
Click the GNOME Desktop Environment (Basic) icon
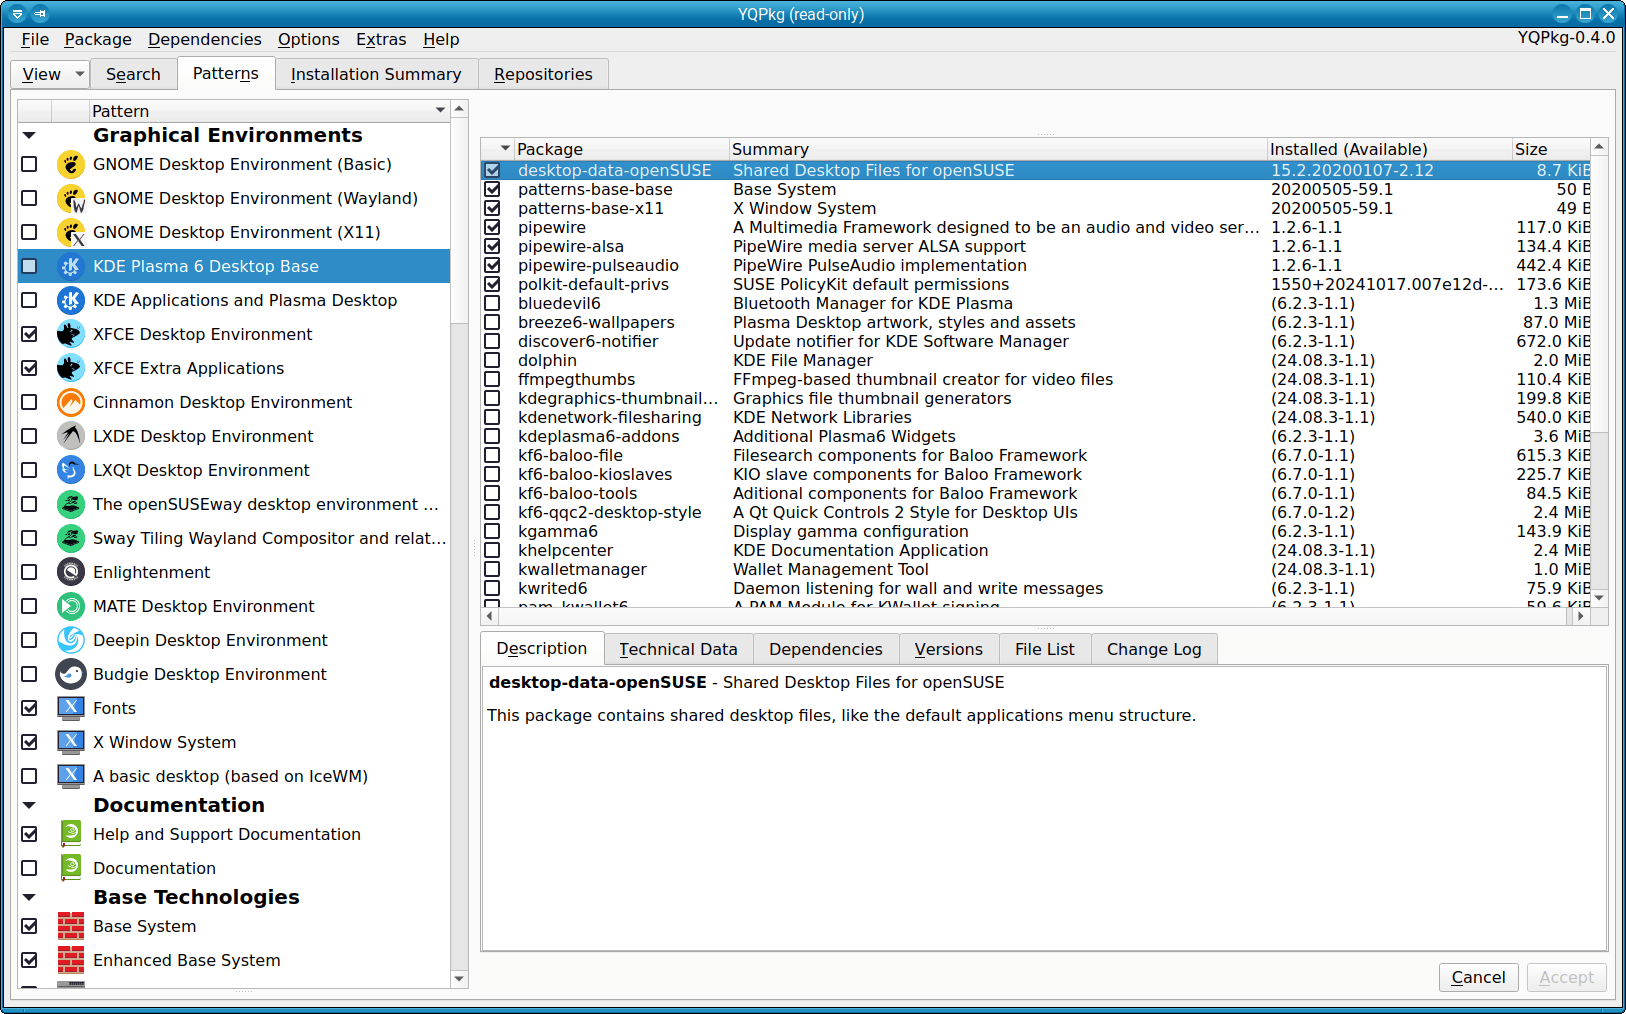pos(70,164)
